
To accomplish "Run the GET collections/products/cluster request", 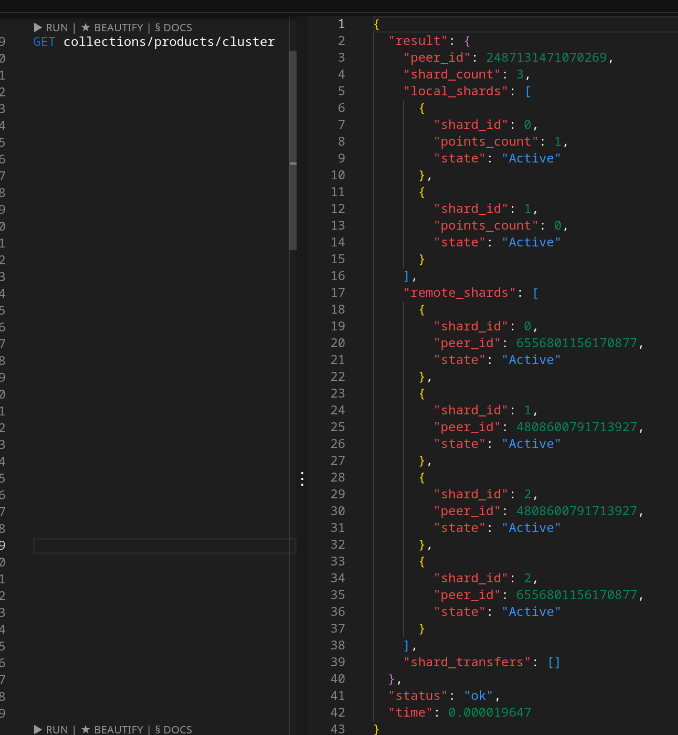I will click(50, 28).
